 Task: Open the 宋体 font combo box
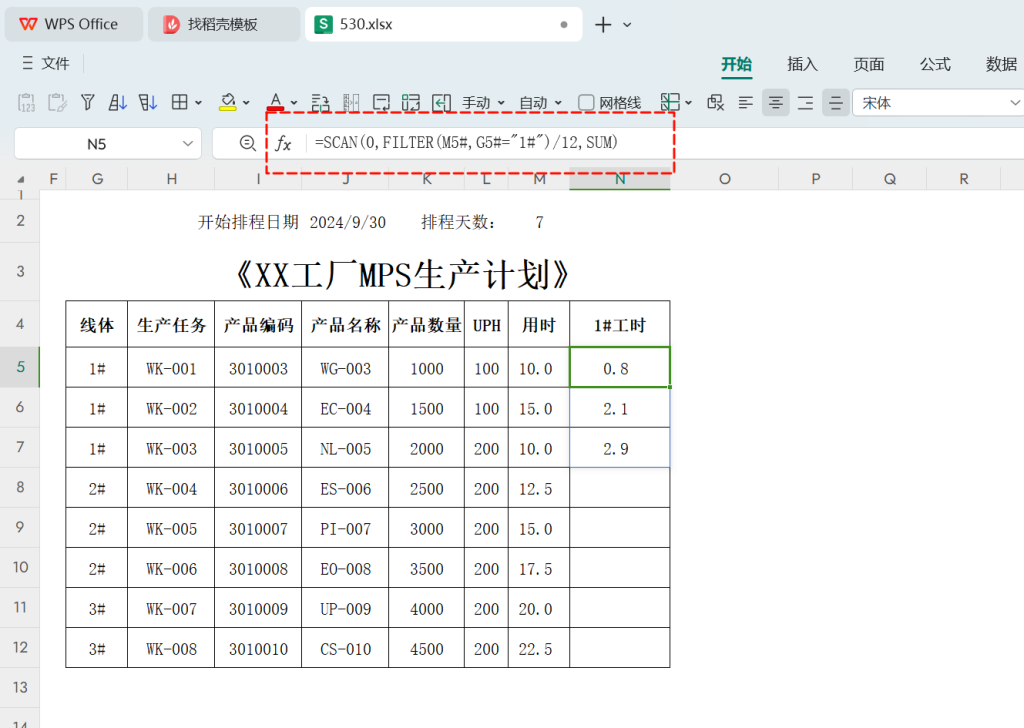pos(938,103)
